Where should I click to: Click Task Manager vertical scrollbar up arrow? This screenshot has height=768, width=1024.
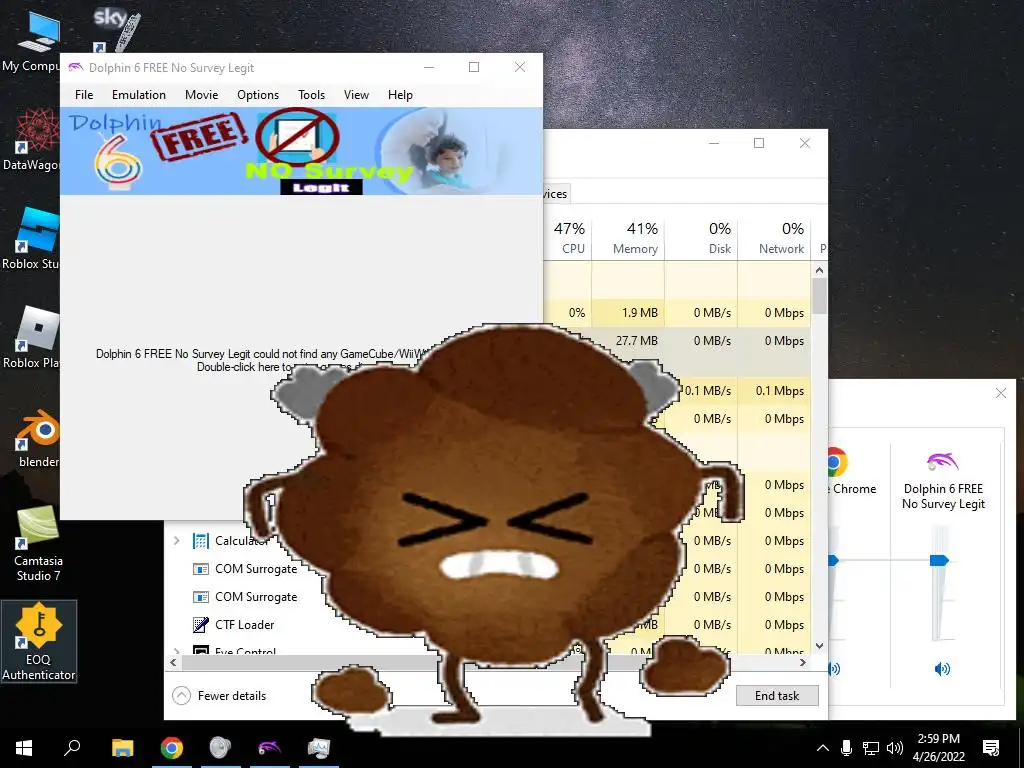(x=819, y=270)
